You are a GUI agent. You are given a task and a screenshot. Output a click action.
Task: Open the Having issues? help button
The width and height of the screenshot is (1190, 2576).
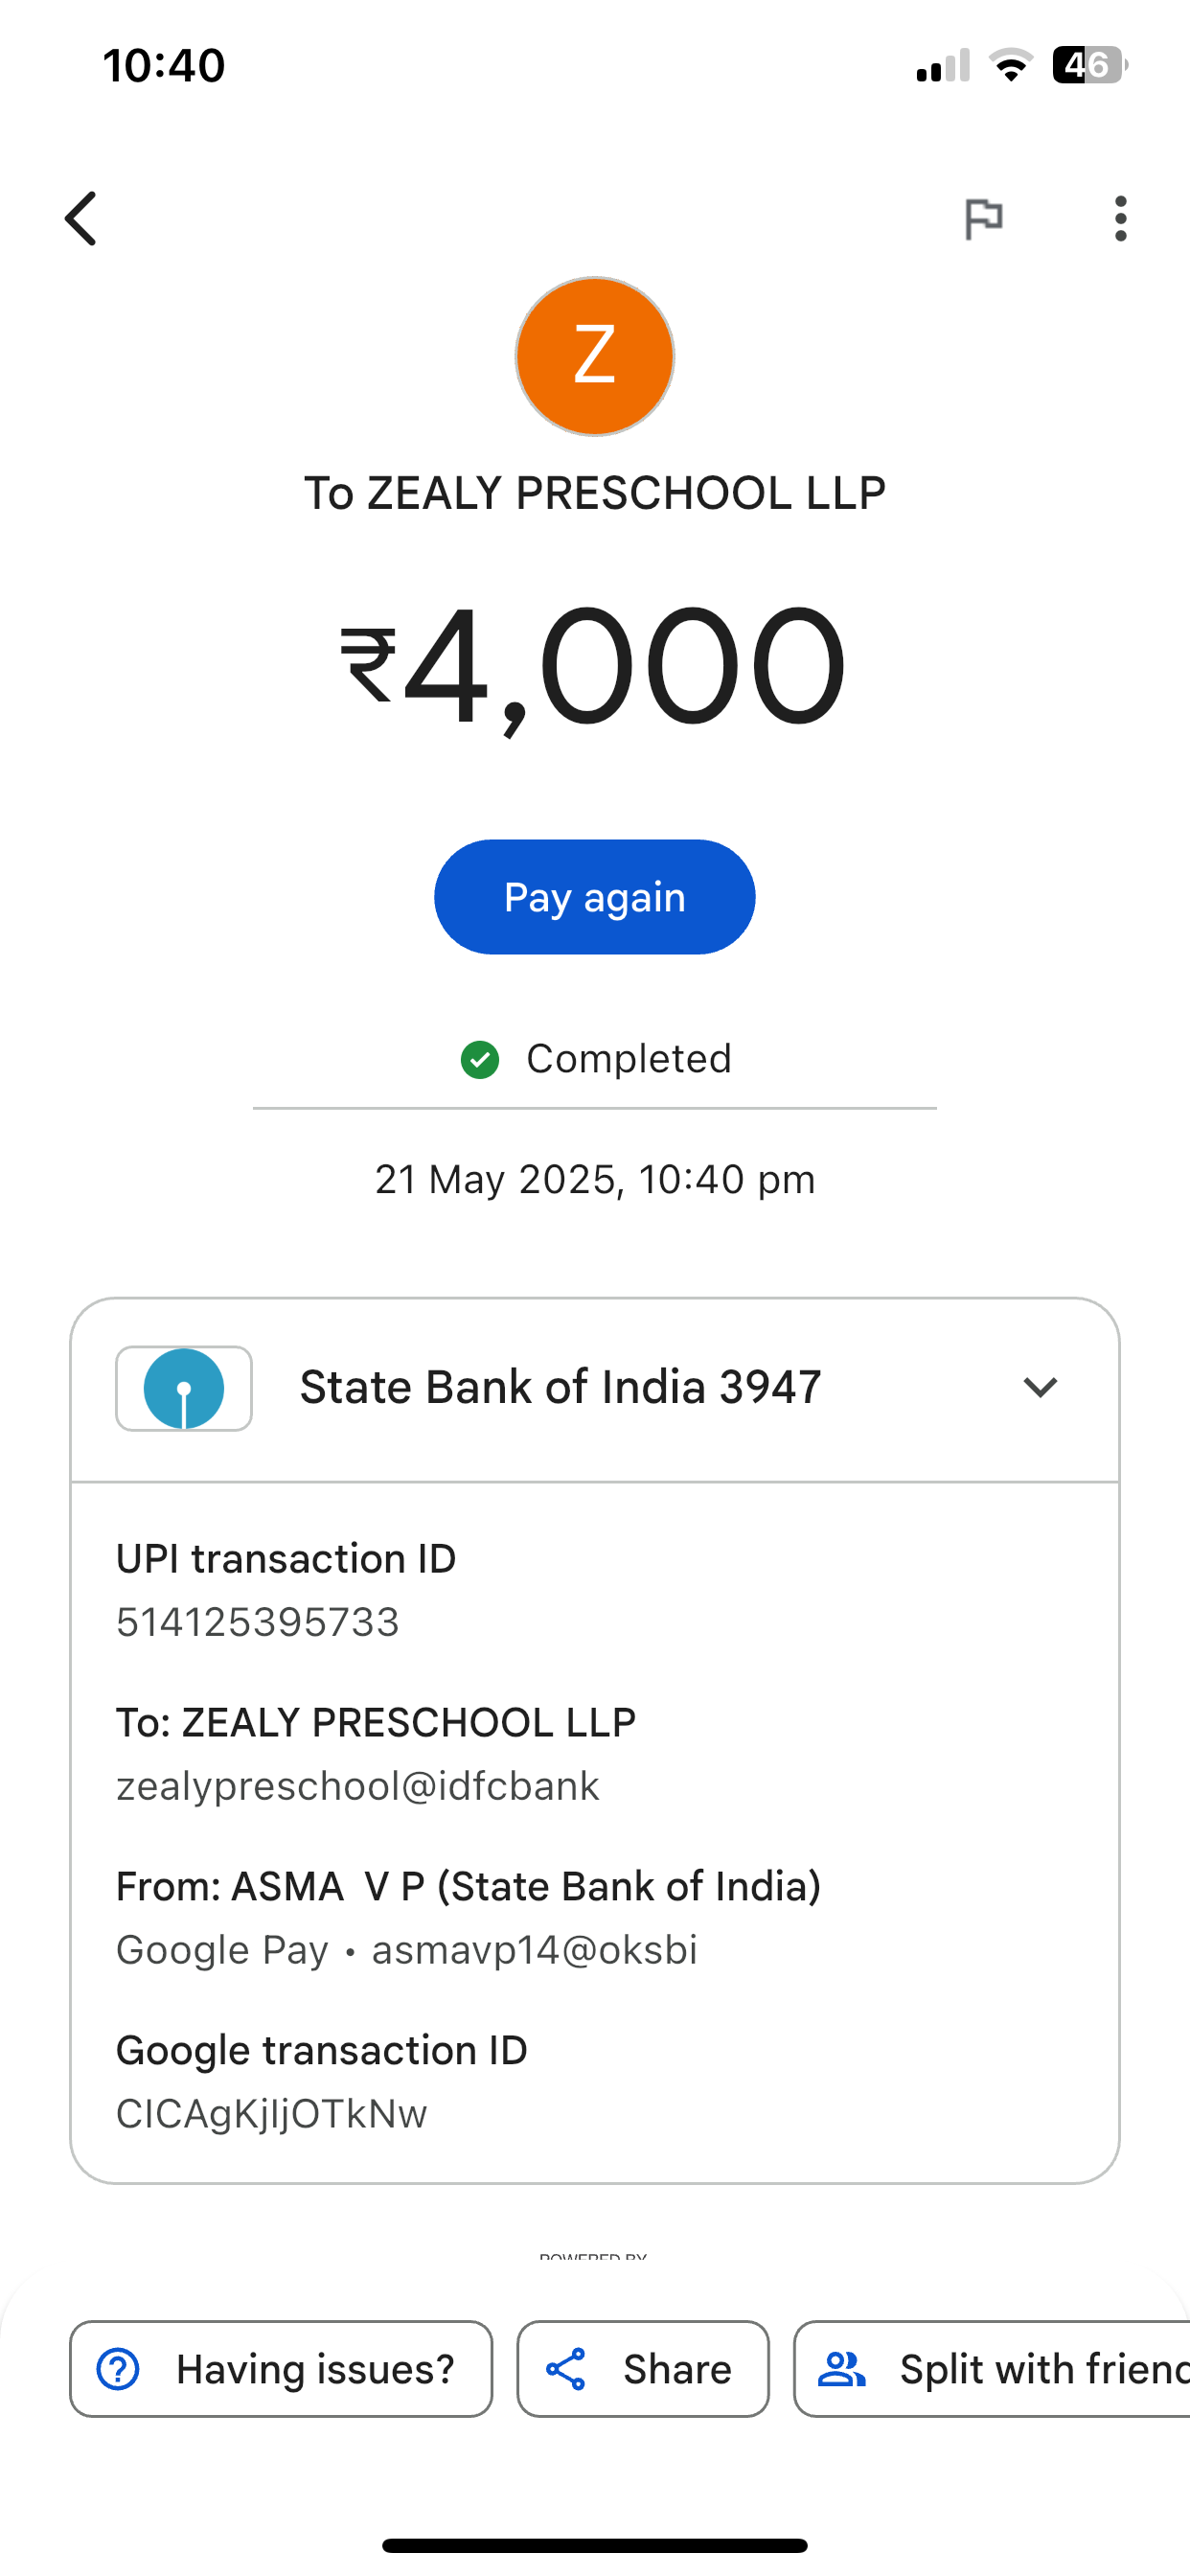coord(281,2369)
